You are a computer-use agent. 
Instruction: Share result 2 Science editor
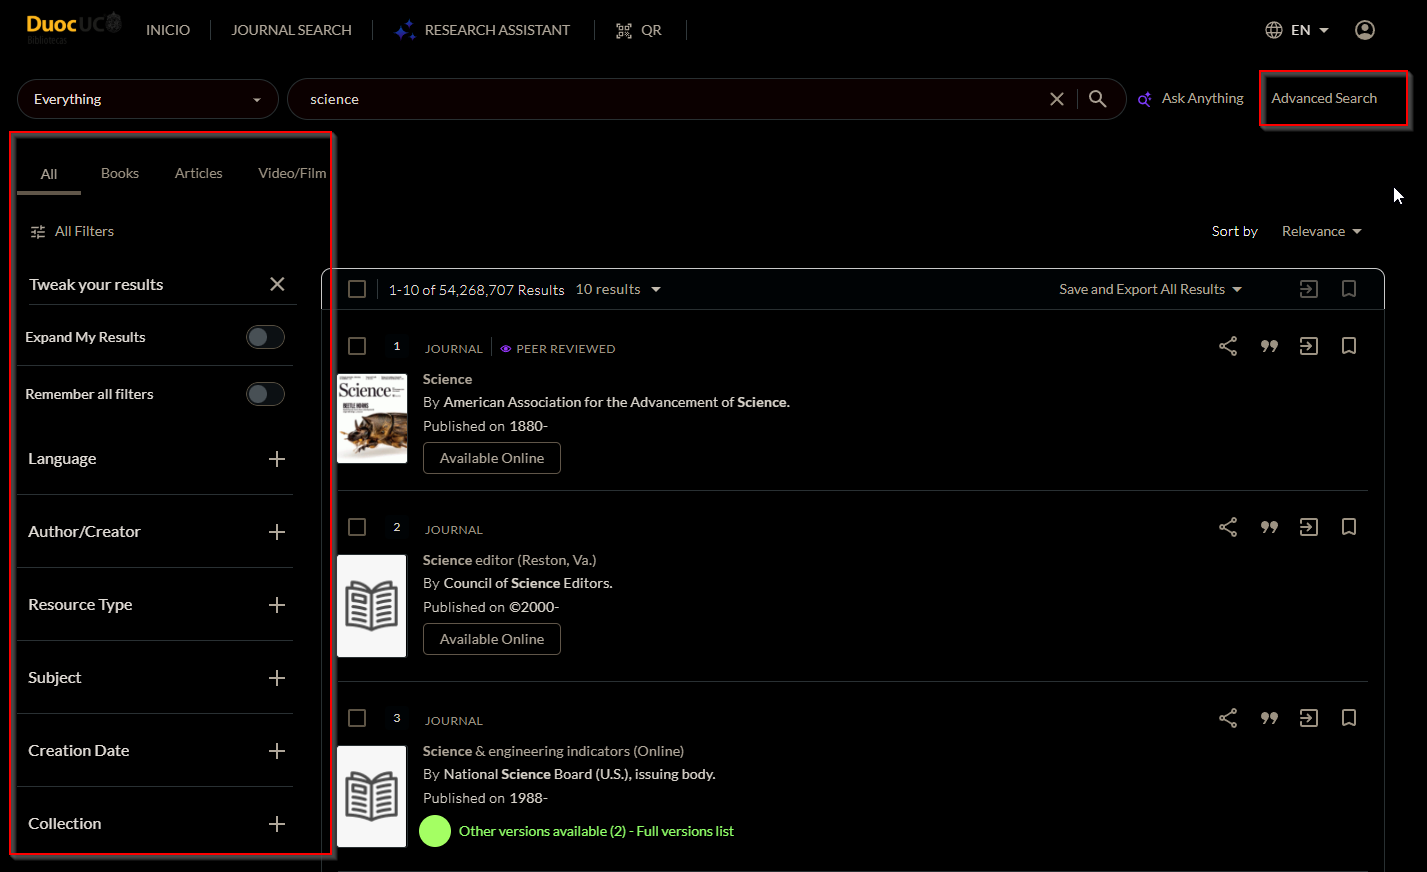[1228, 527]
